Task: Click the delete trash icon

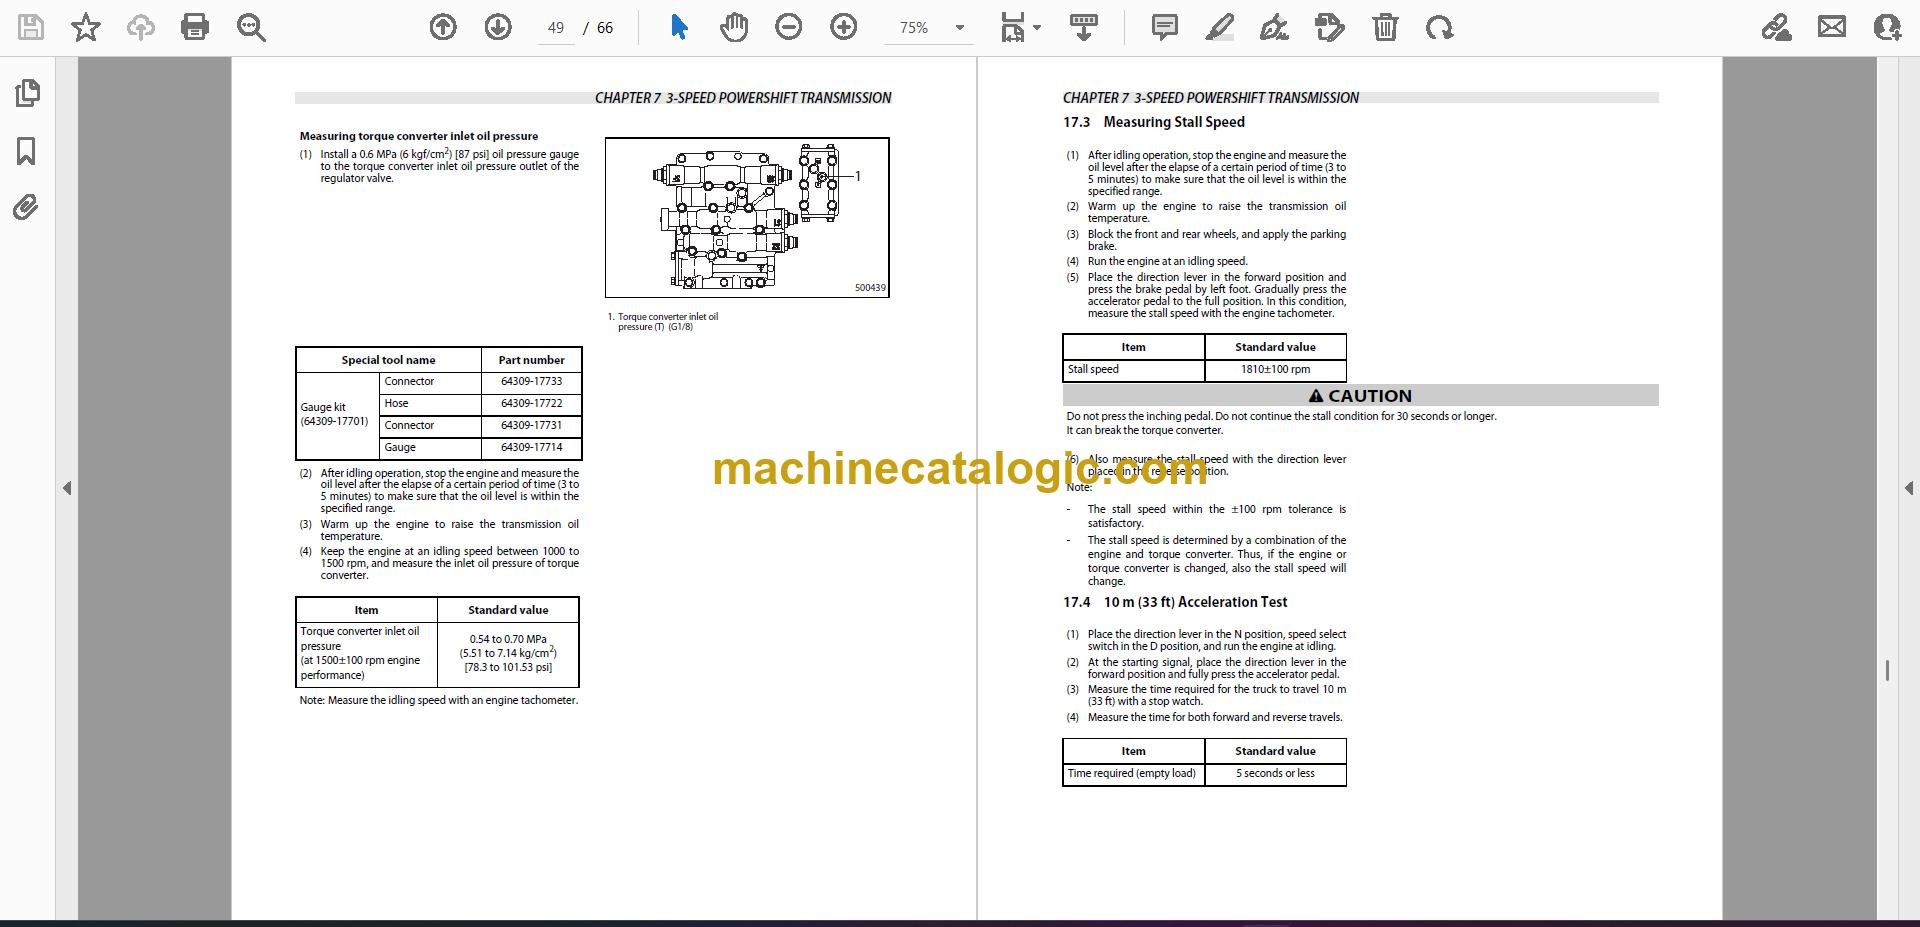Action: [x=1385, y=27]
